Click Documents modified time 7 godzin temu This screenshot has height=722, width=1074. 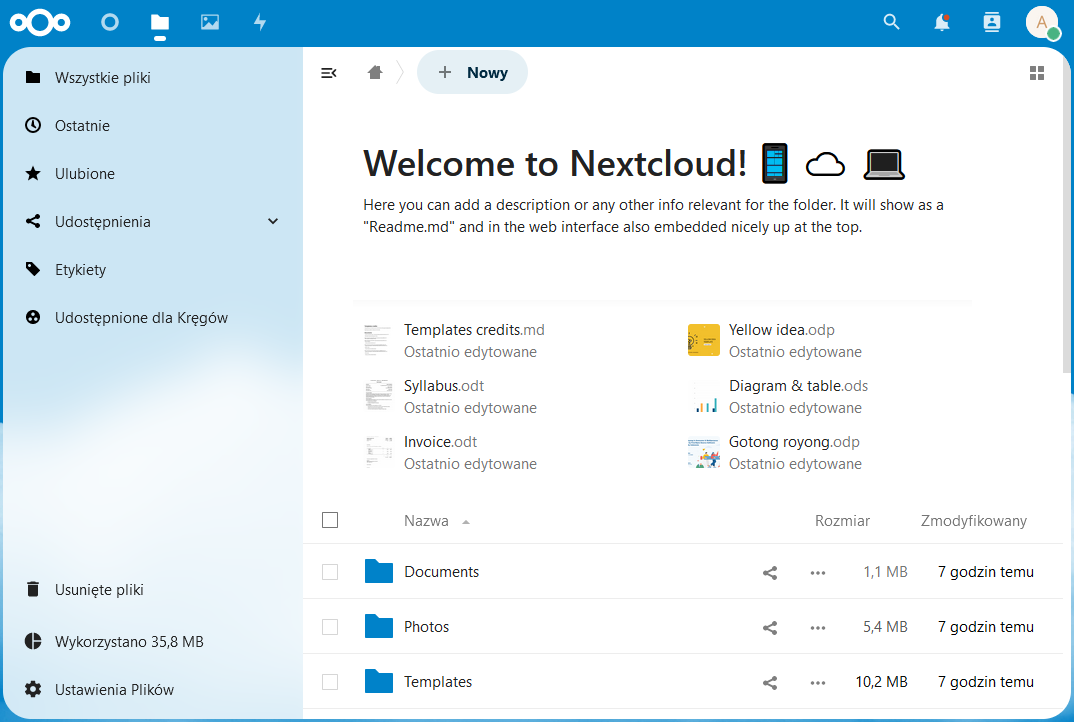(x=986, y=572)
